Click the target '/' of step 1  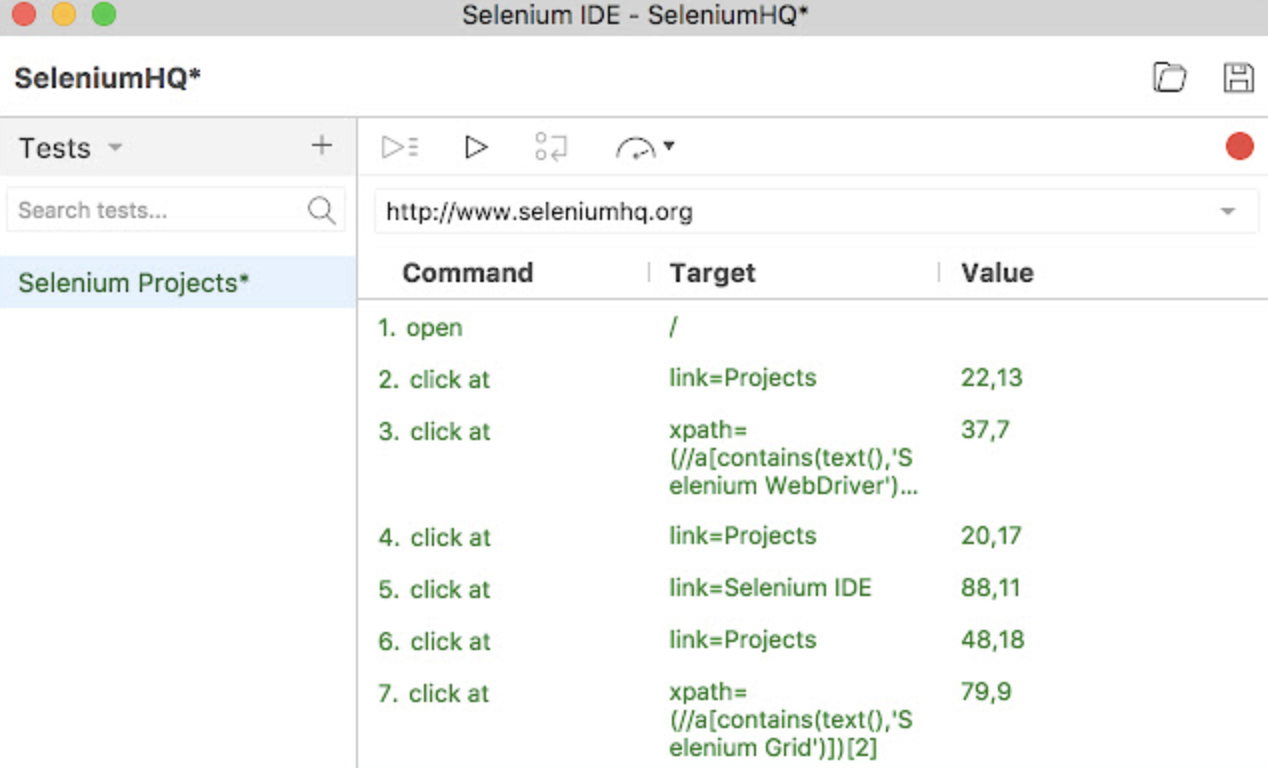tap(673, 328)
